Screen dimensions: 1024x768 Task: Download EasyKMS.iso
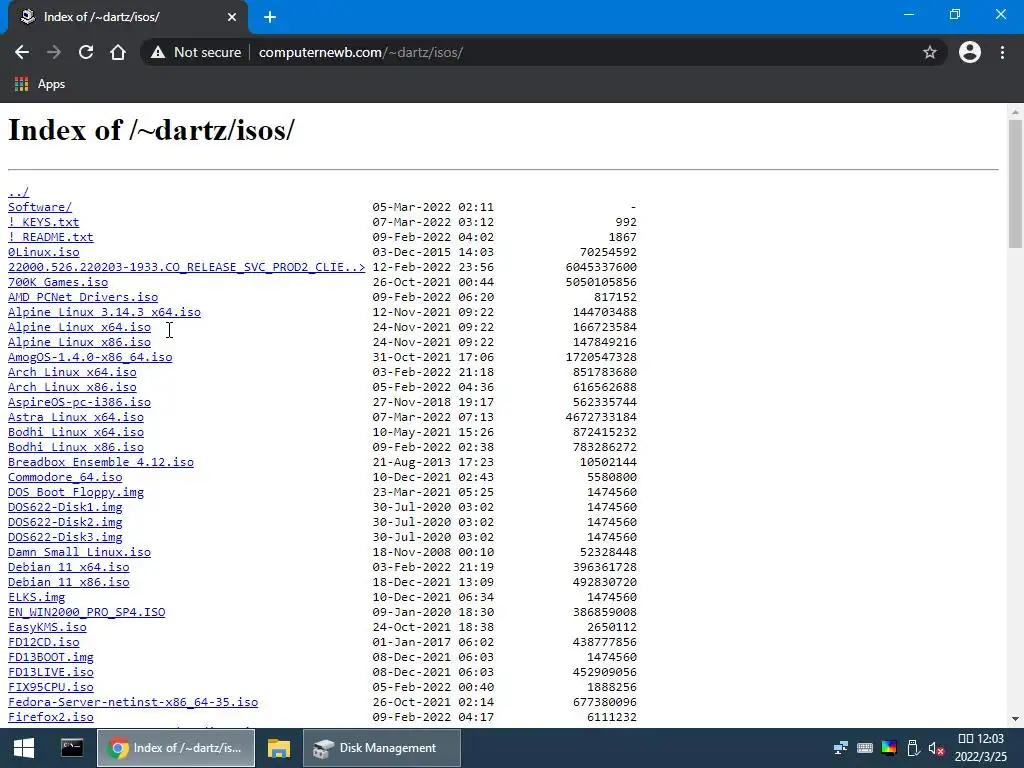(x=47, y=628)
